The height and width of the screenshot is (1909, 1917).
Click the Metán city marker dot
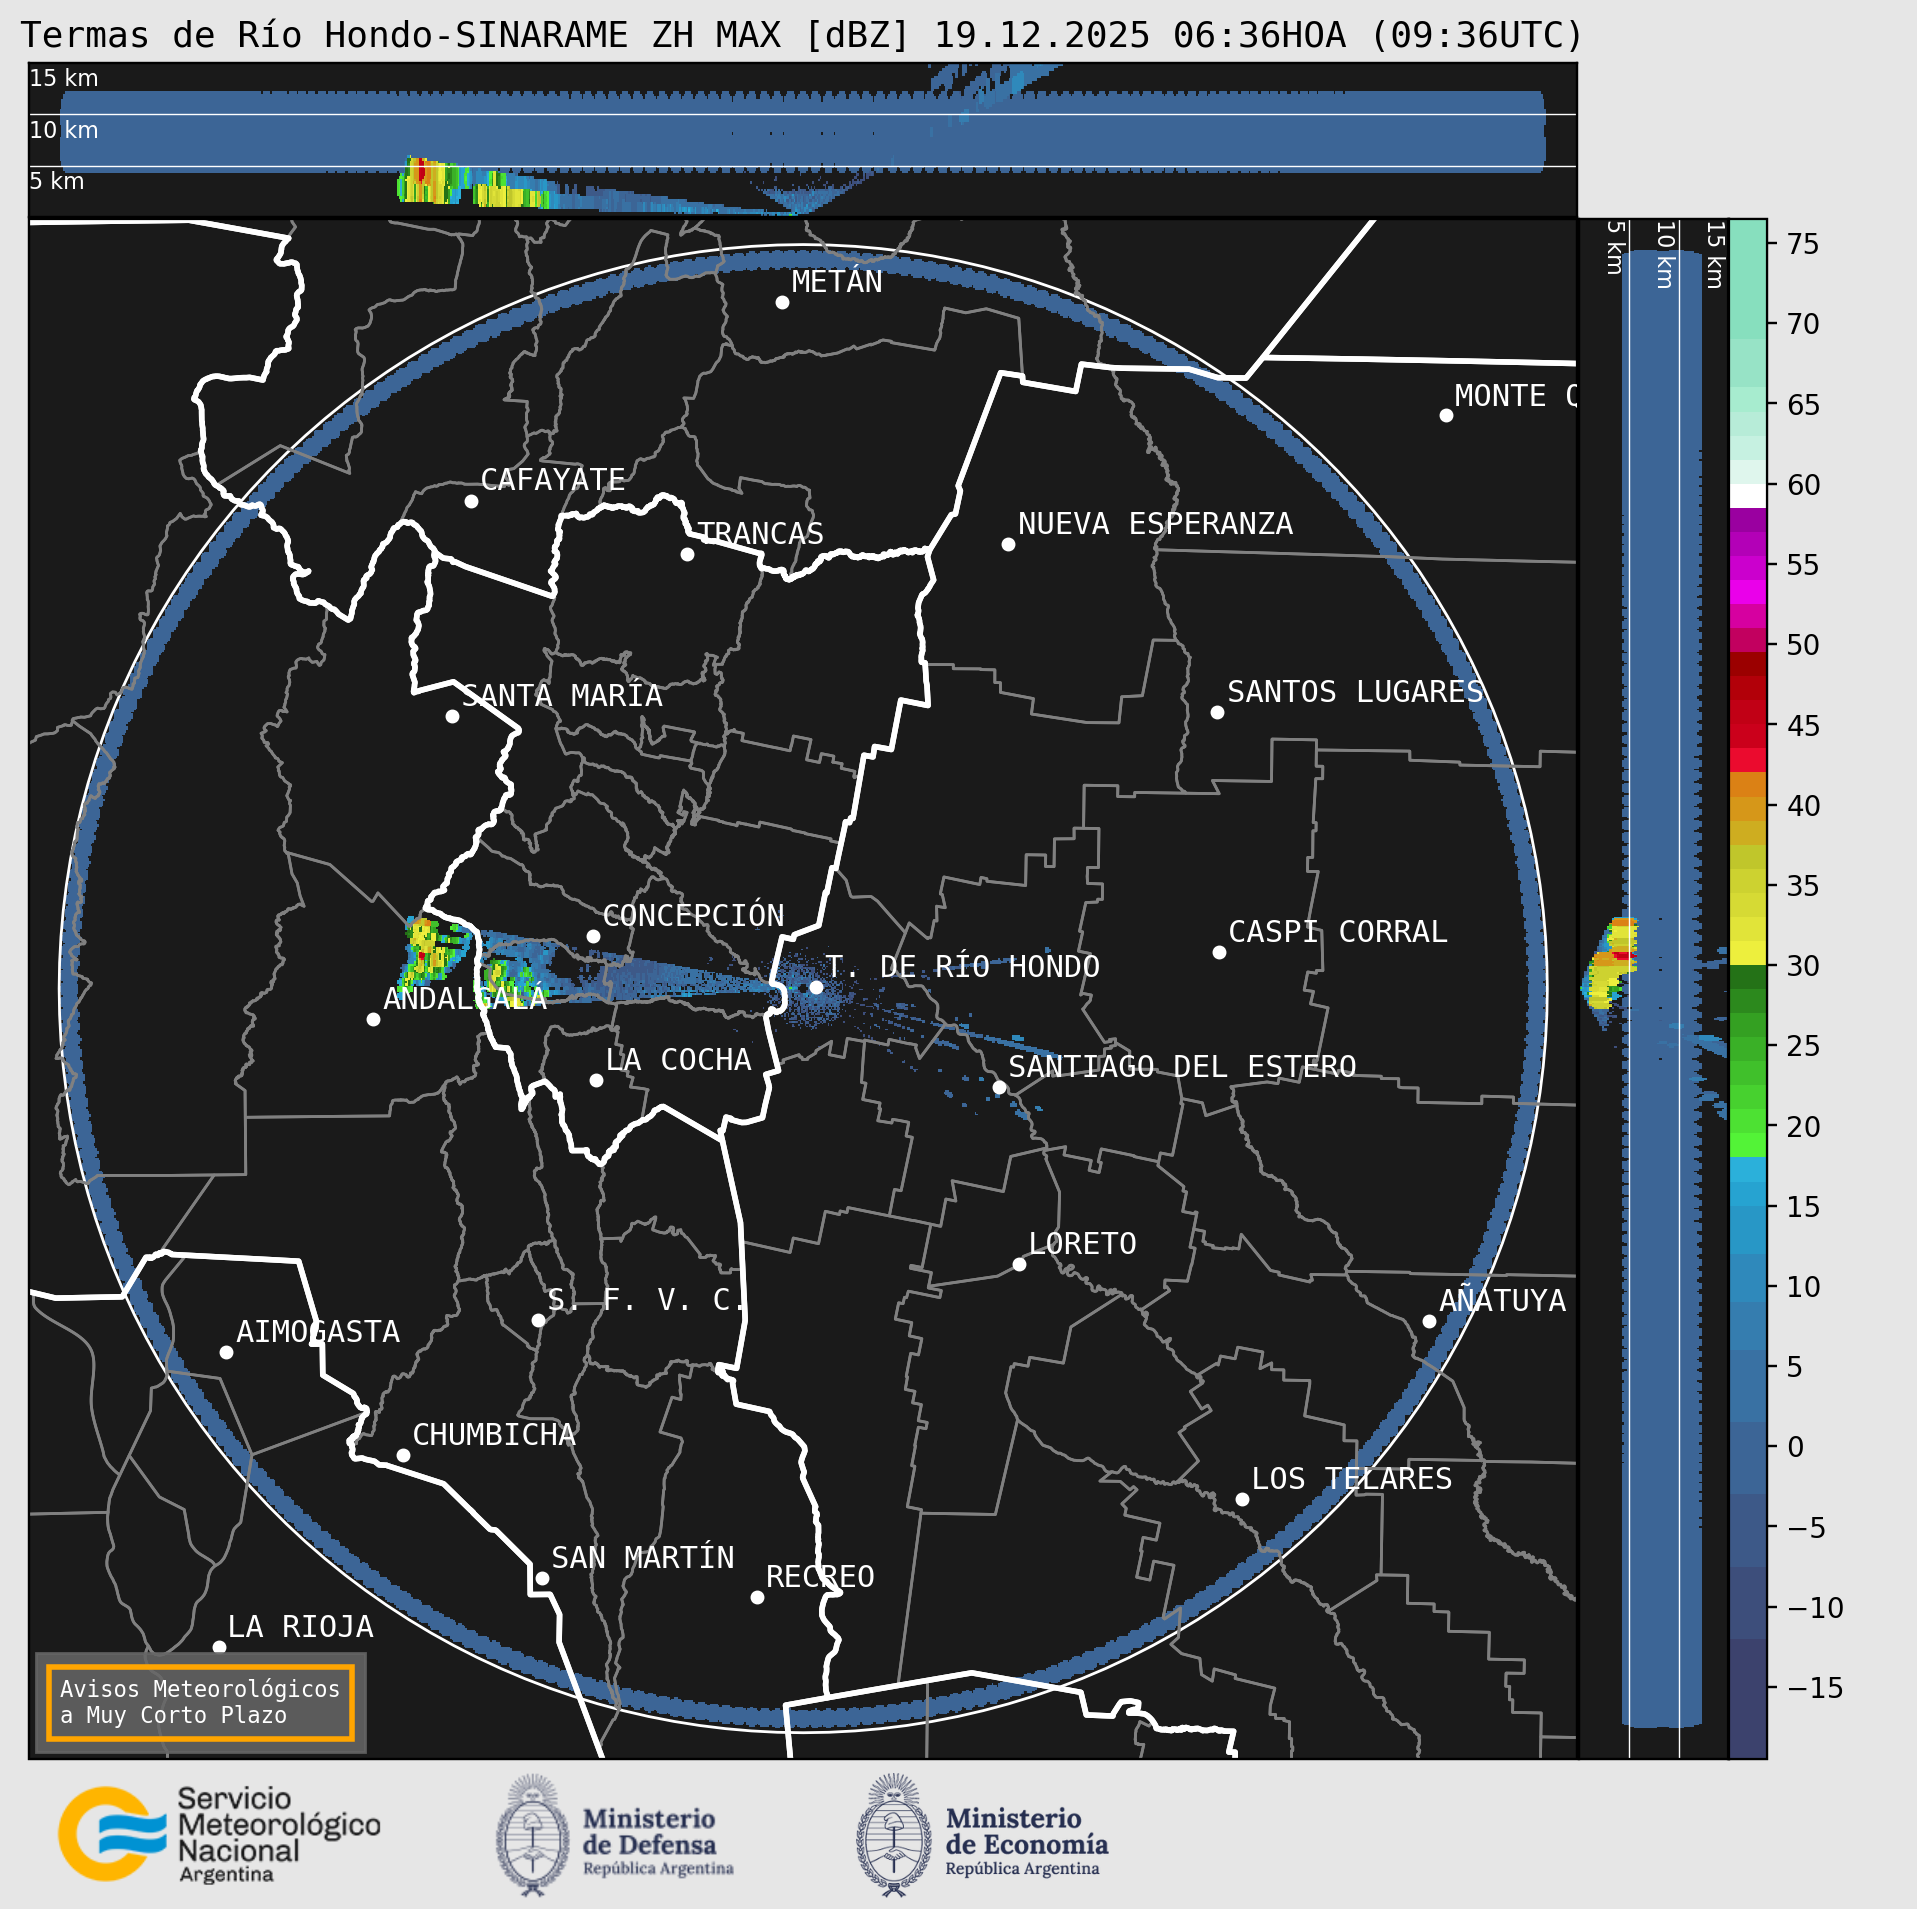pyautogui.click(x=782, y=302)
